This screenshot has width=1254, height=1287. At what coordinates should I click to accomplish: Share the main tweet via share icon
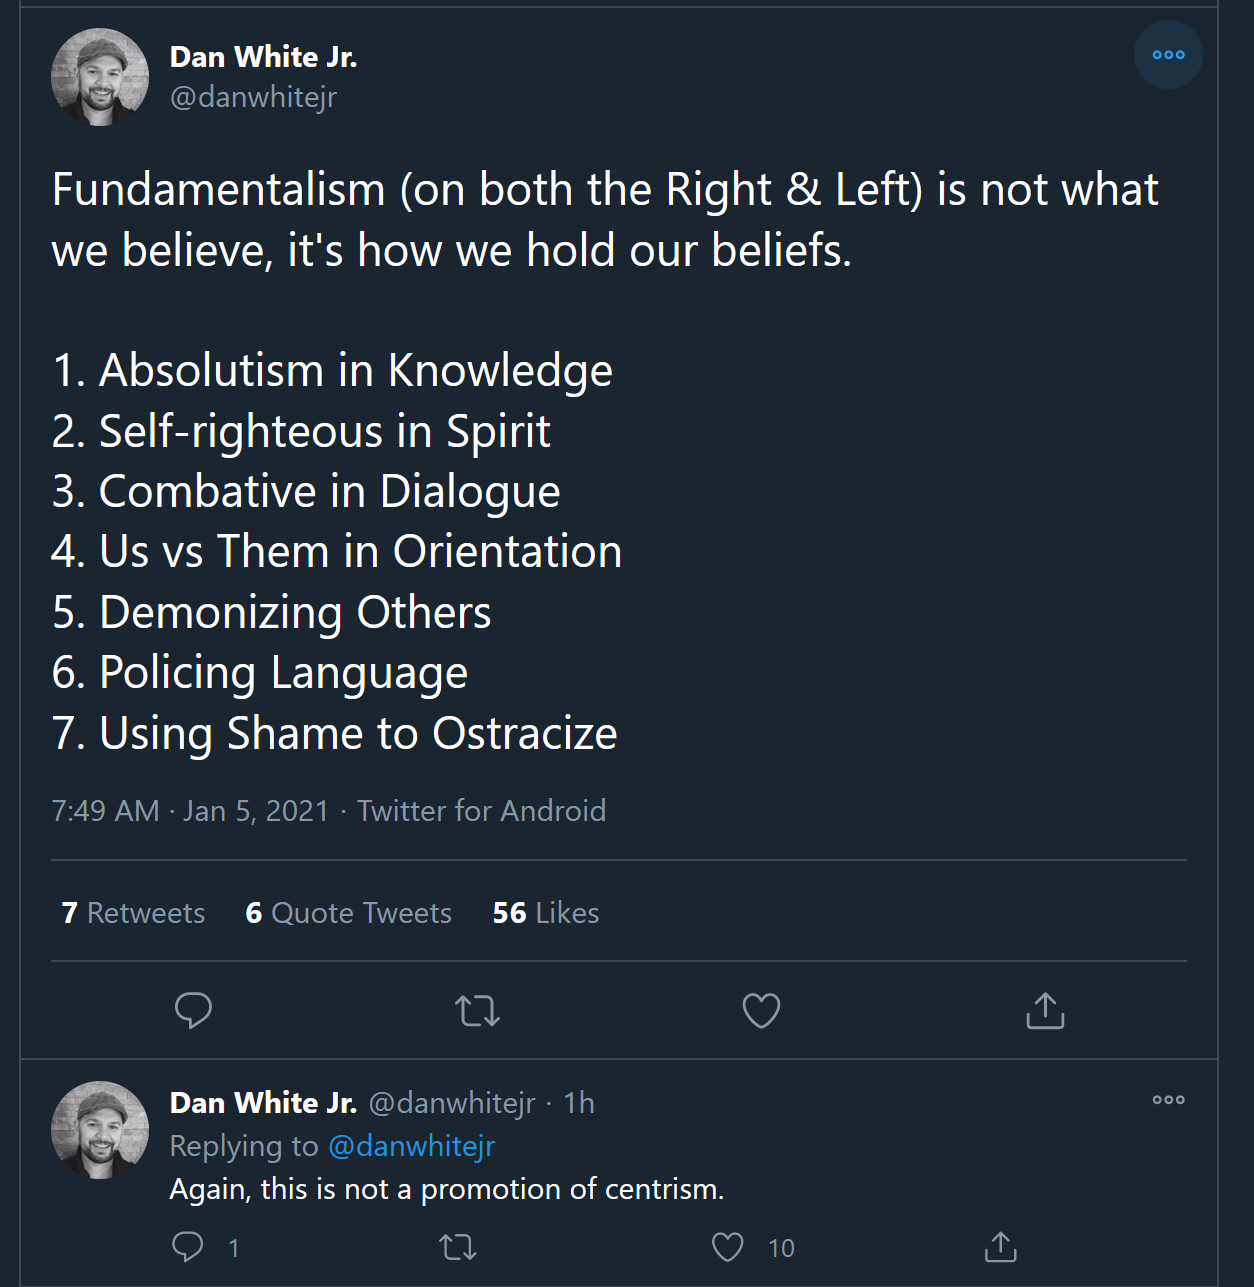click(x=1045, y=1011)
